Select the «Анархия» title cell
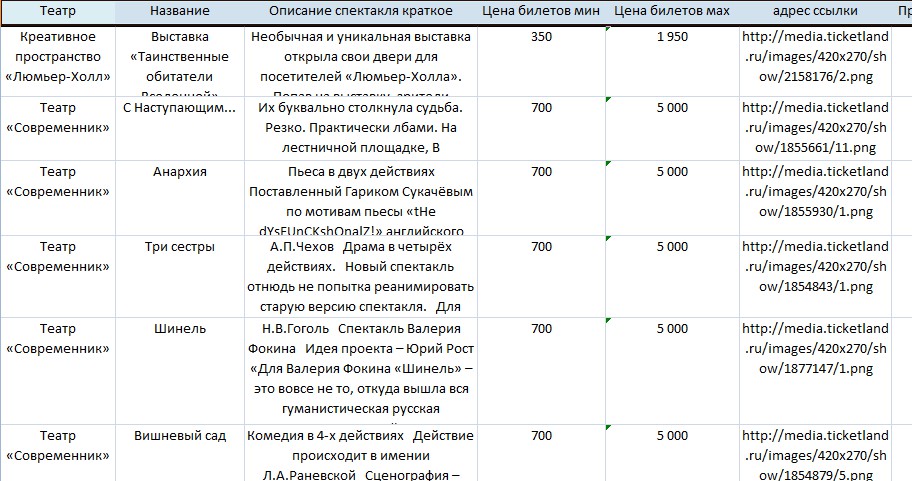The image size is (912, 481). pos(180,198)
